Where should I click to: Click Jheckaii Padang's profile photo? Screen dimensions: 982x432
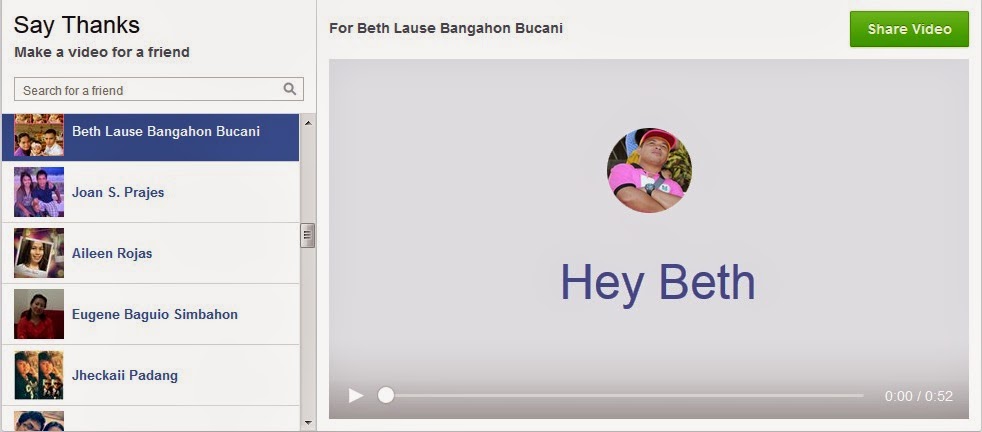(39, 375)
